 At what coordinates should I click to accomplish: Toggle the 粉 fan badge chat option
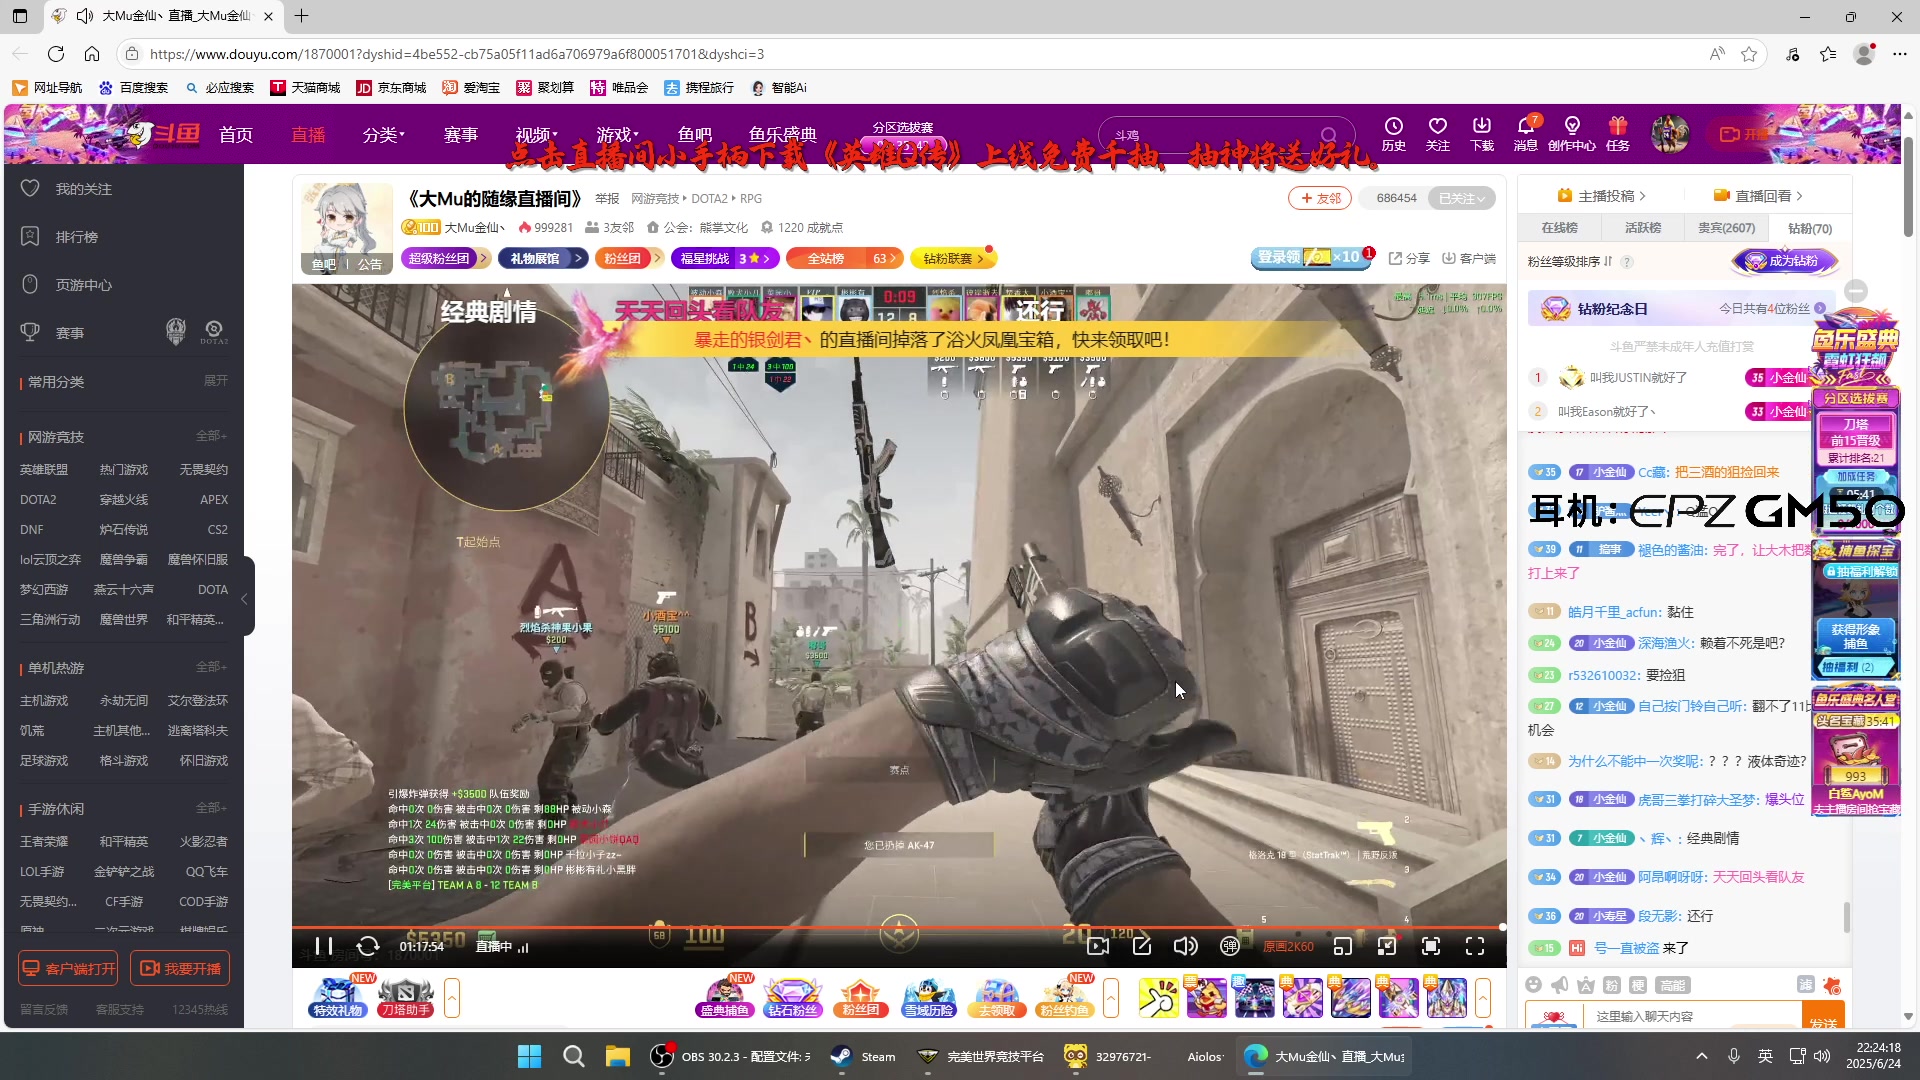(1611, 985)
